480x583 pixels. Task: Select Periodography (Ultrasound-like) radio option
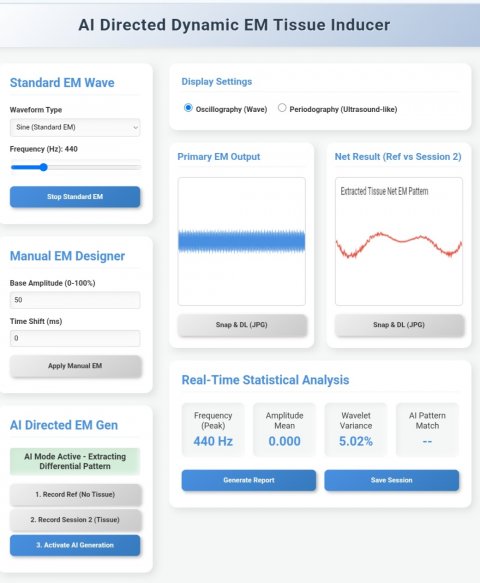pos(282,108)
